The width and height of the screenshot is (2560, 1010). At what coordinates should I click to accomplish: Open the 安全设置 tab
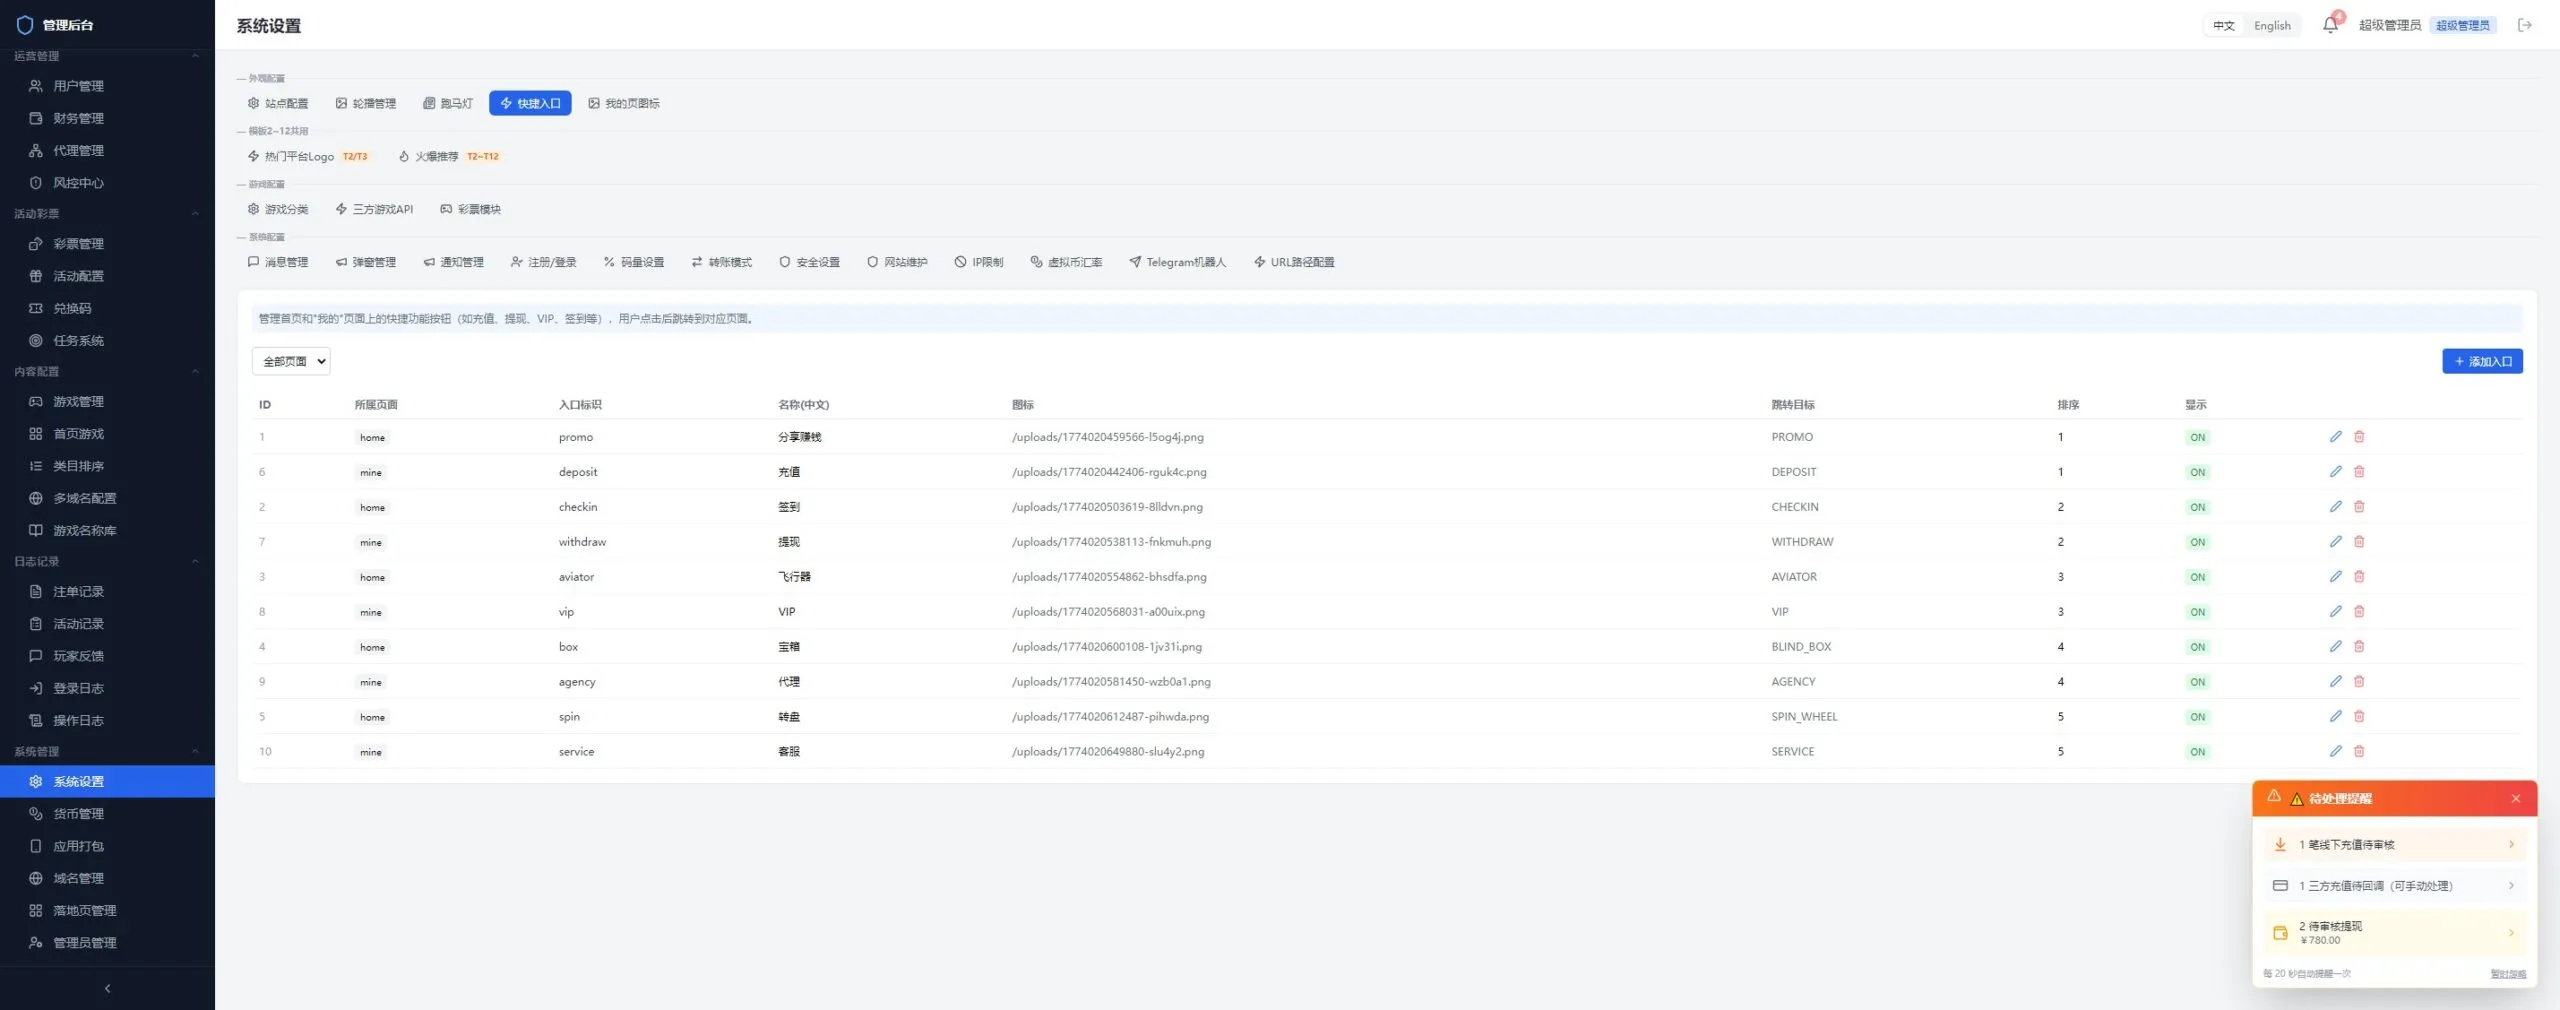click(x=810, y=263)
